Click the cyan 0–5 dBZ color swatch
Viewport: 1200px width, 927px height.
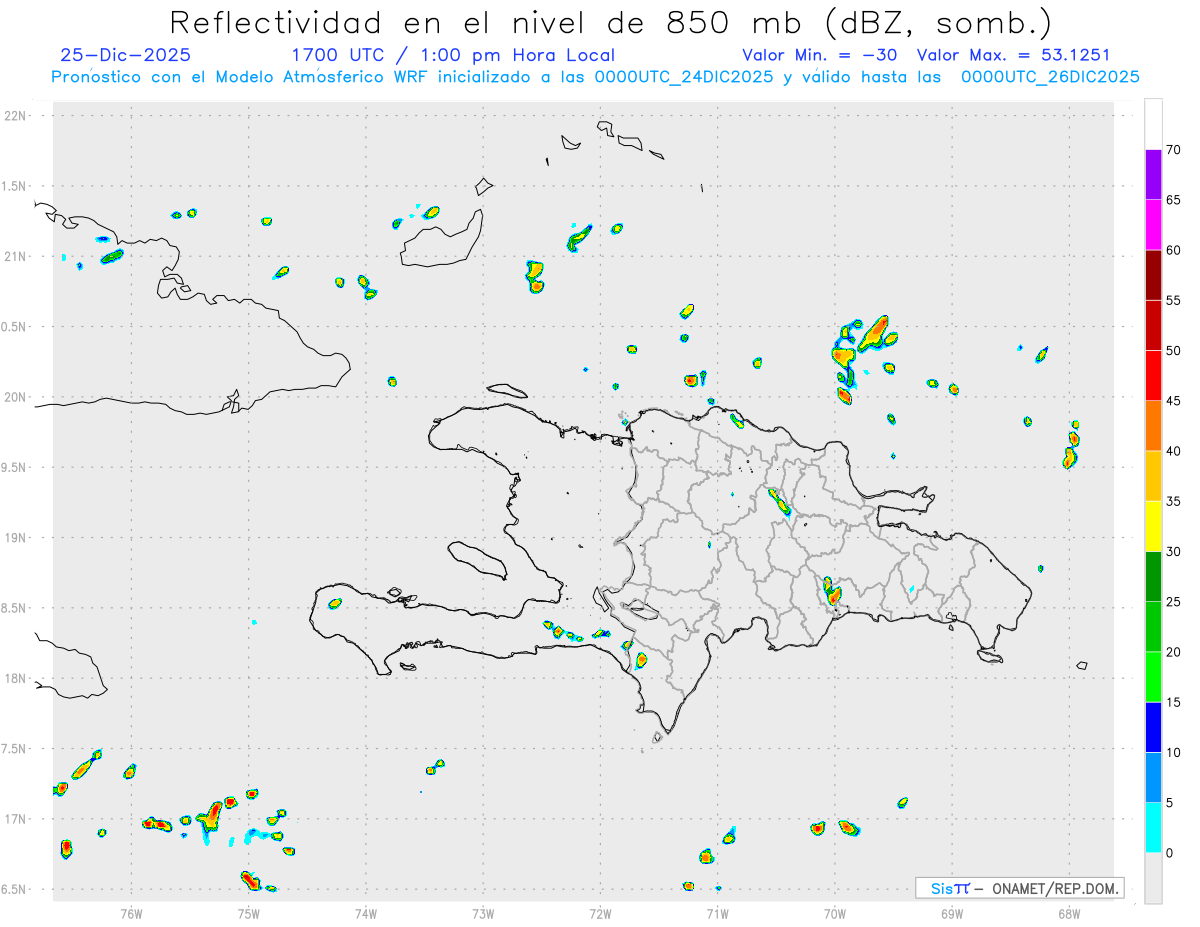tap(1153, 828)
